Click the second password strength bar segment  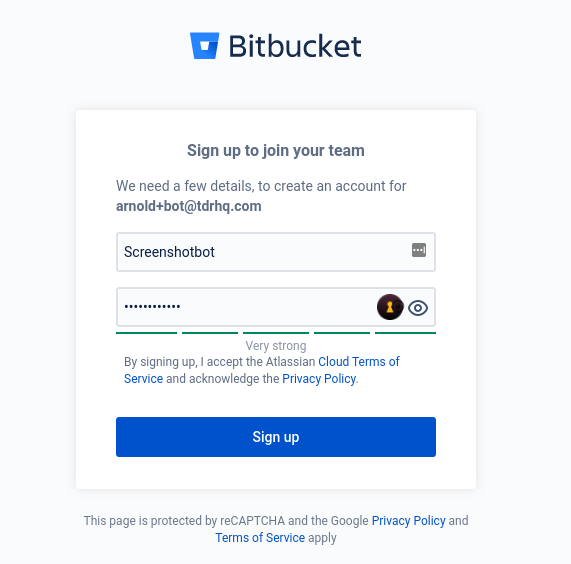[210, 333]
